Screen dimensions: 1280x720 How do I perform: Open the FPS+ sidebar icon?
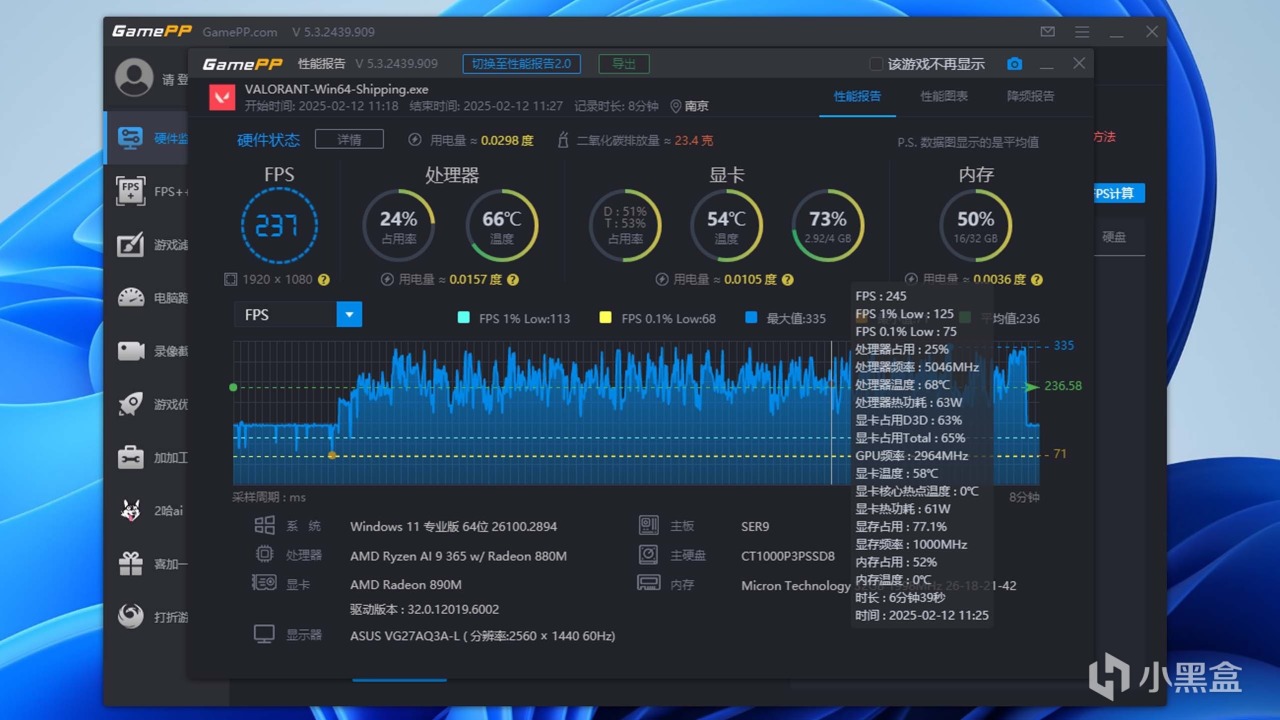(130, 191)
